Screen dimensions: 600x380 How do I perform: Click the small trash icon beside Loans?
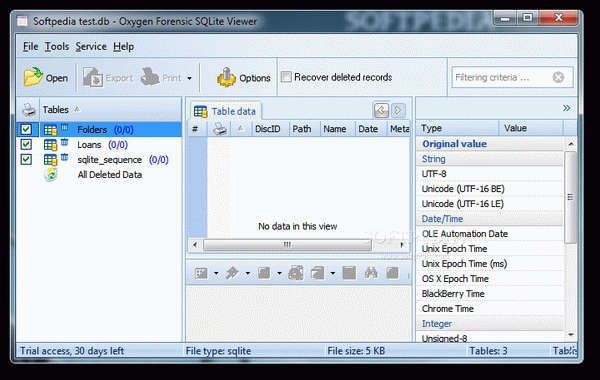64,142
